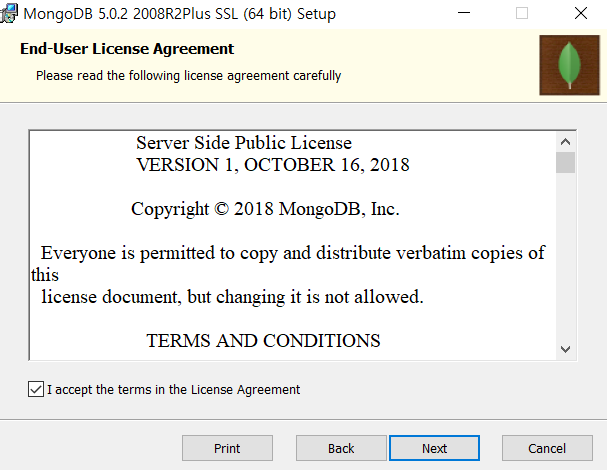Click the 'Copyright © 2018 MongoDB, Inc.' line

pyautogui.click(x=265, y=209)
